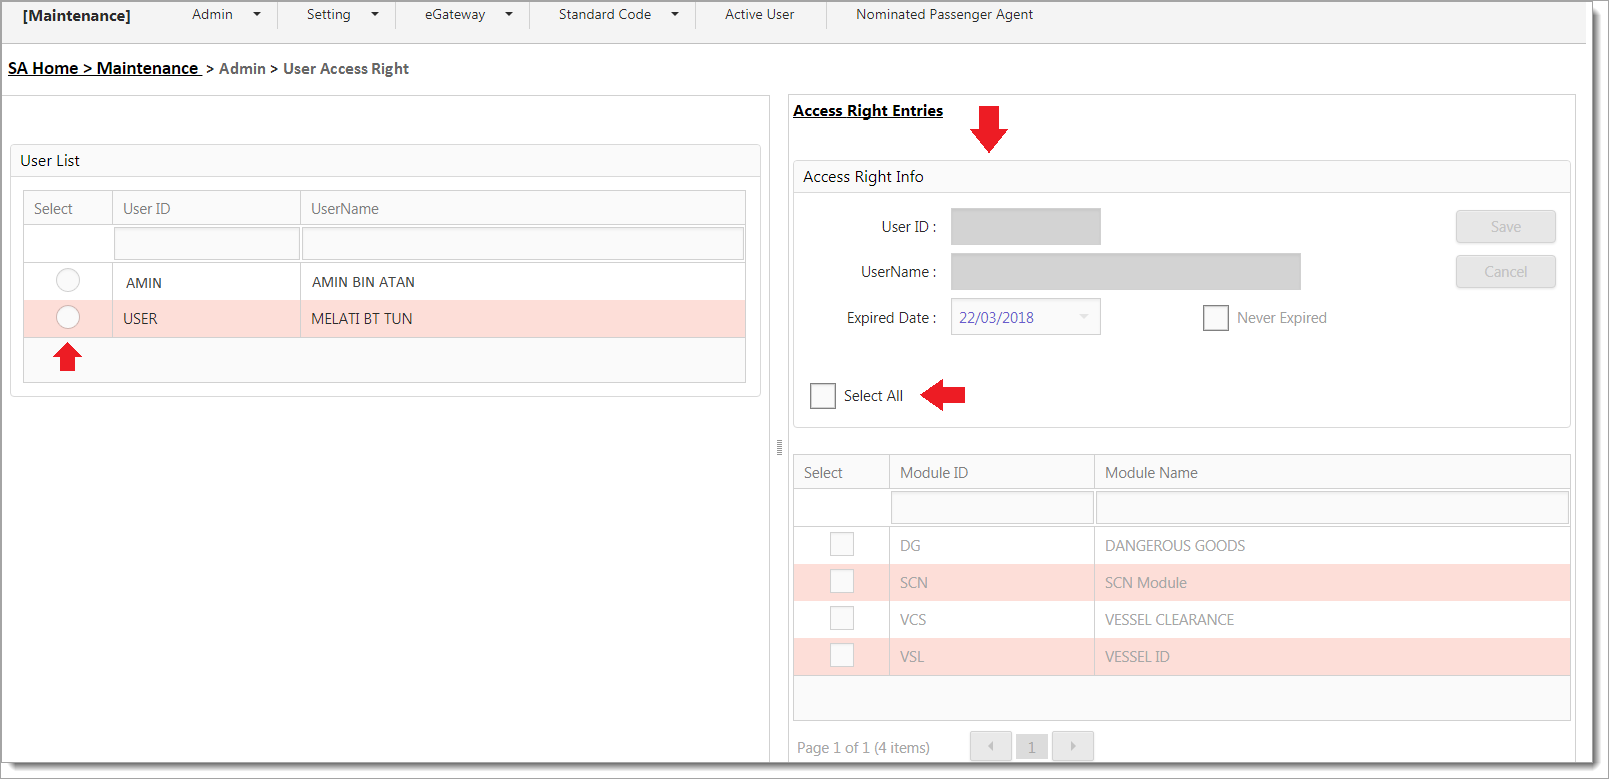Viewport: 1609px width, 779px height.
Task: Click the Cancel button
Action: [1505, 272]
